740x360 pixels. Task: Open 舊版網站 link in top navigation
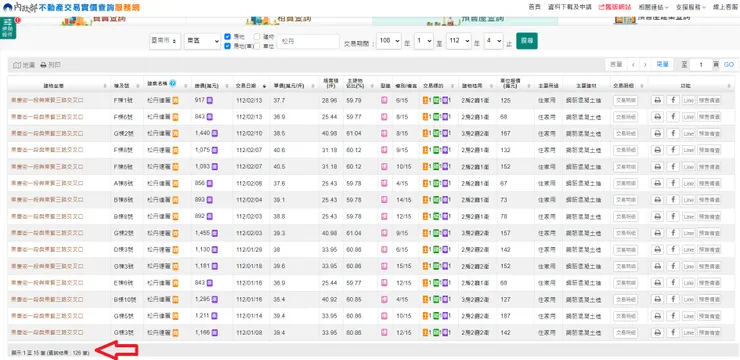tap(614, 7)
